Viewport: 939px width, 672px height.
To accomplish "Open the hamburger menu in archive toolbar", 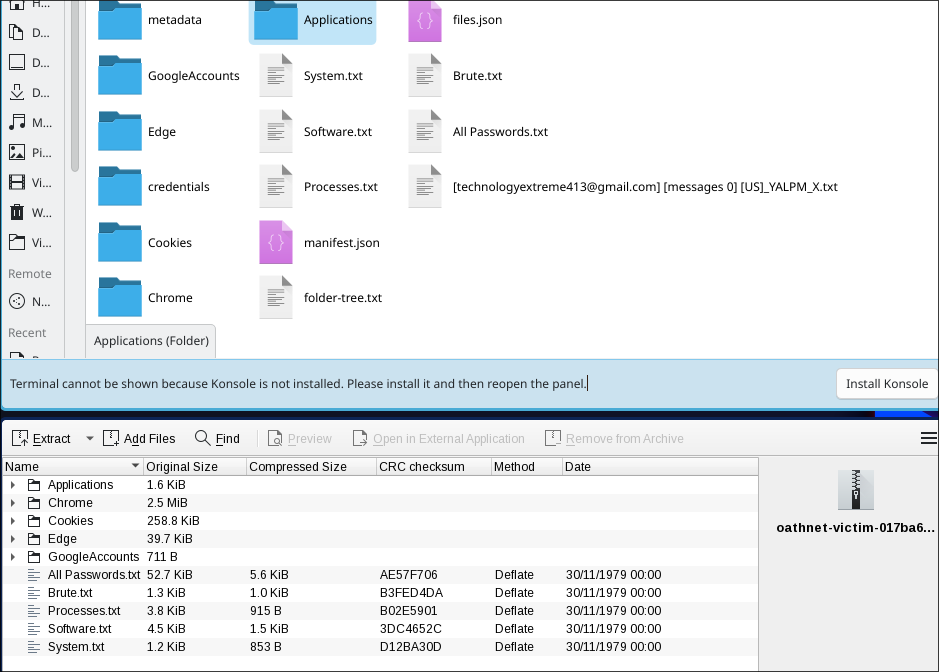I will click(x=928, y=438).
